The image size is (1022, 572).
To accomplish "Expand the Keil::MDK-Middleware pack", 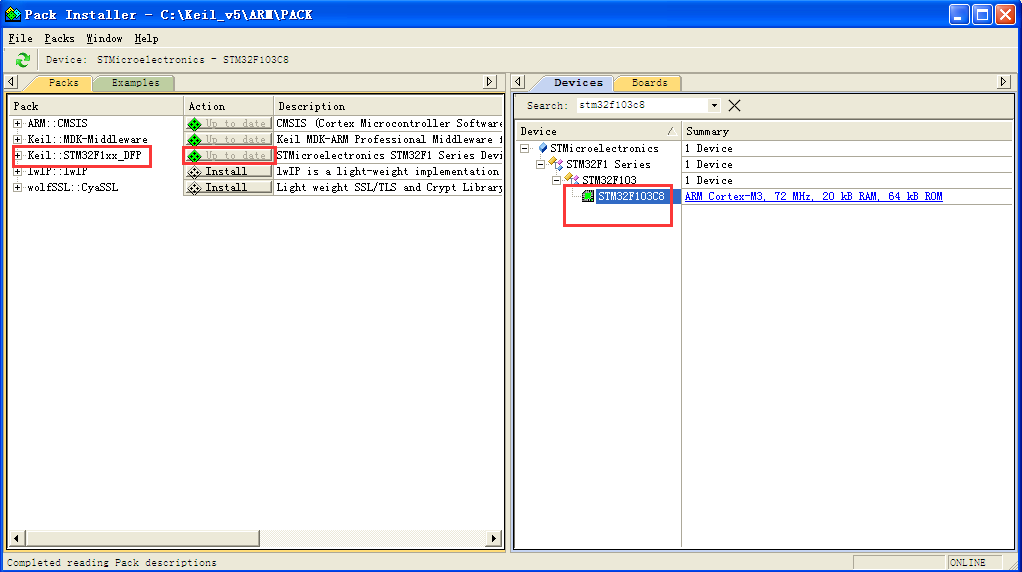I will pyautogui.click(x=18, y=139).
